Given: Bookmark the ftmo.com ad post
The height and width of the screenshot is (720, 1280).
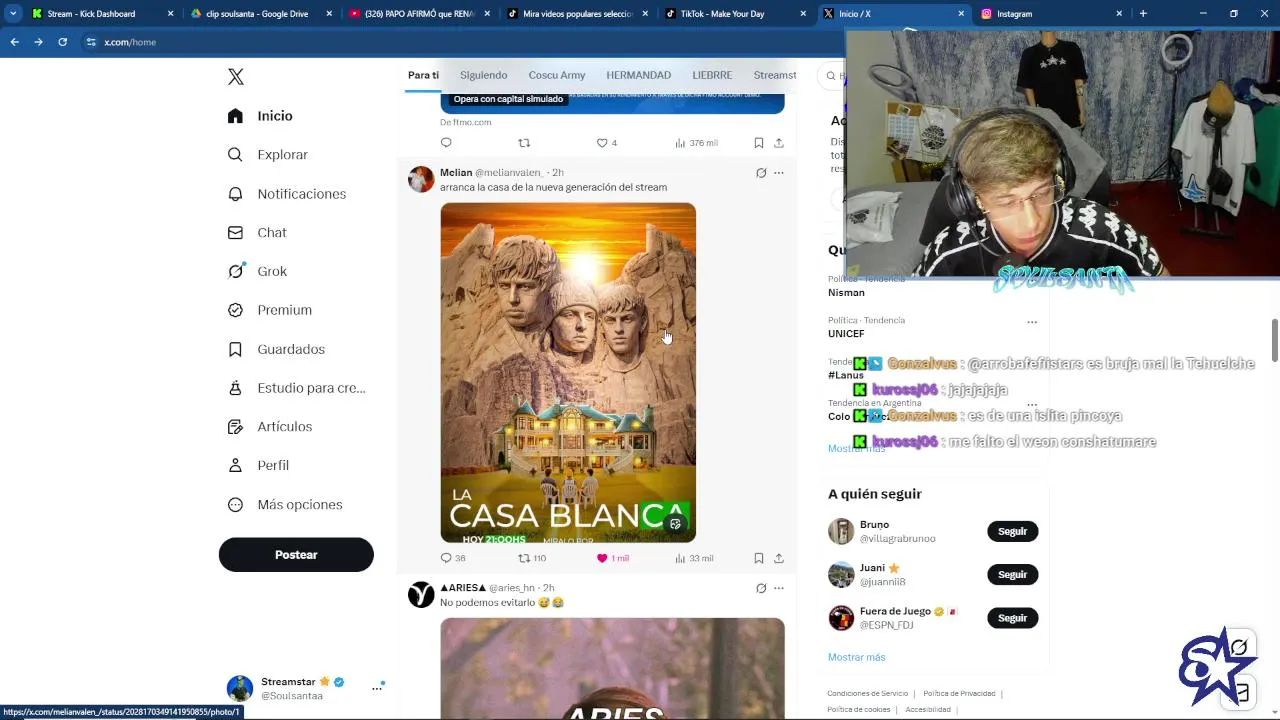Looking at the screenshot, I should tap(759, 143).
